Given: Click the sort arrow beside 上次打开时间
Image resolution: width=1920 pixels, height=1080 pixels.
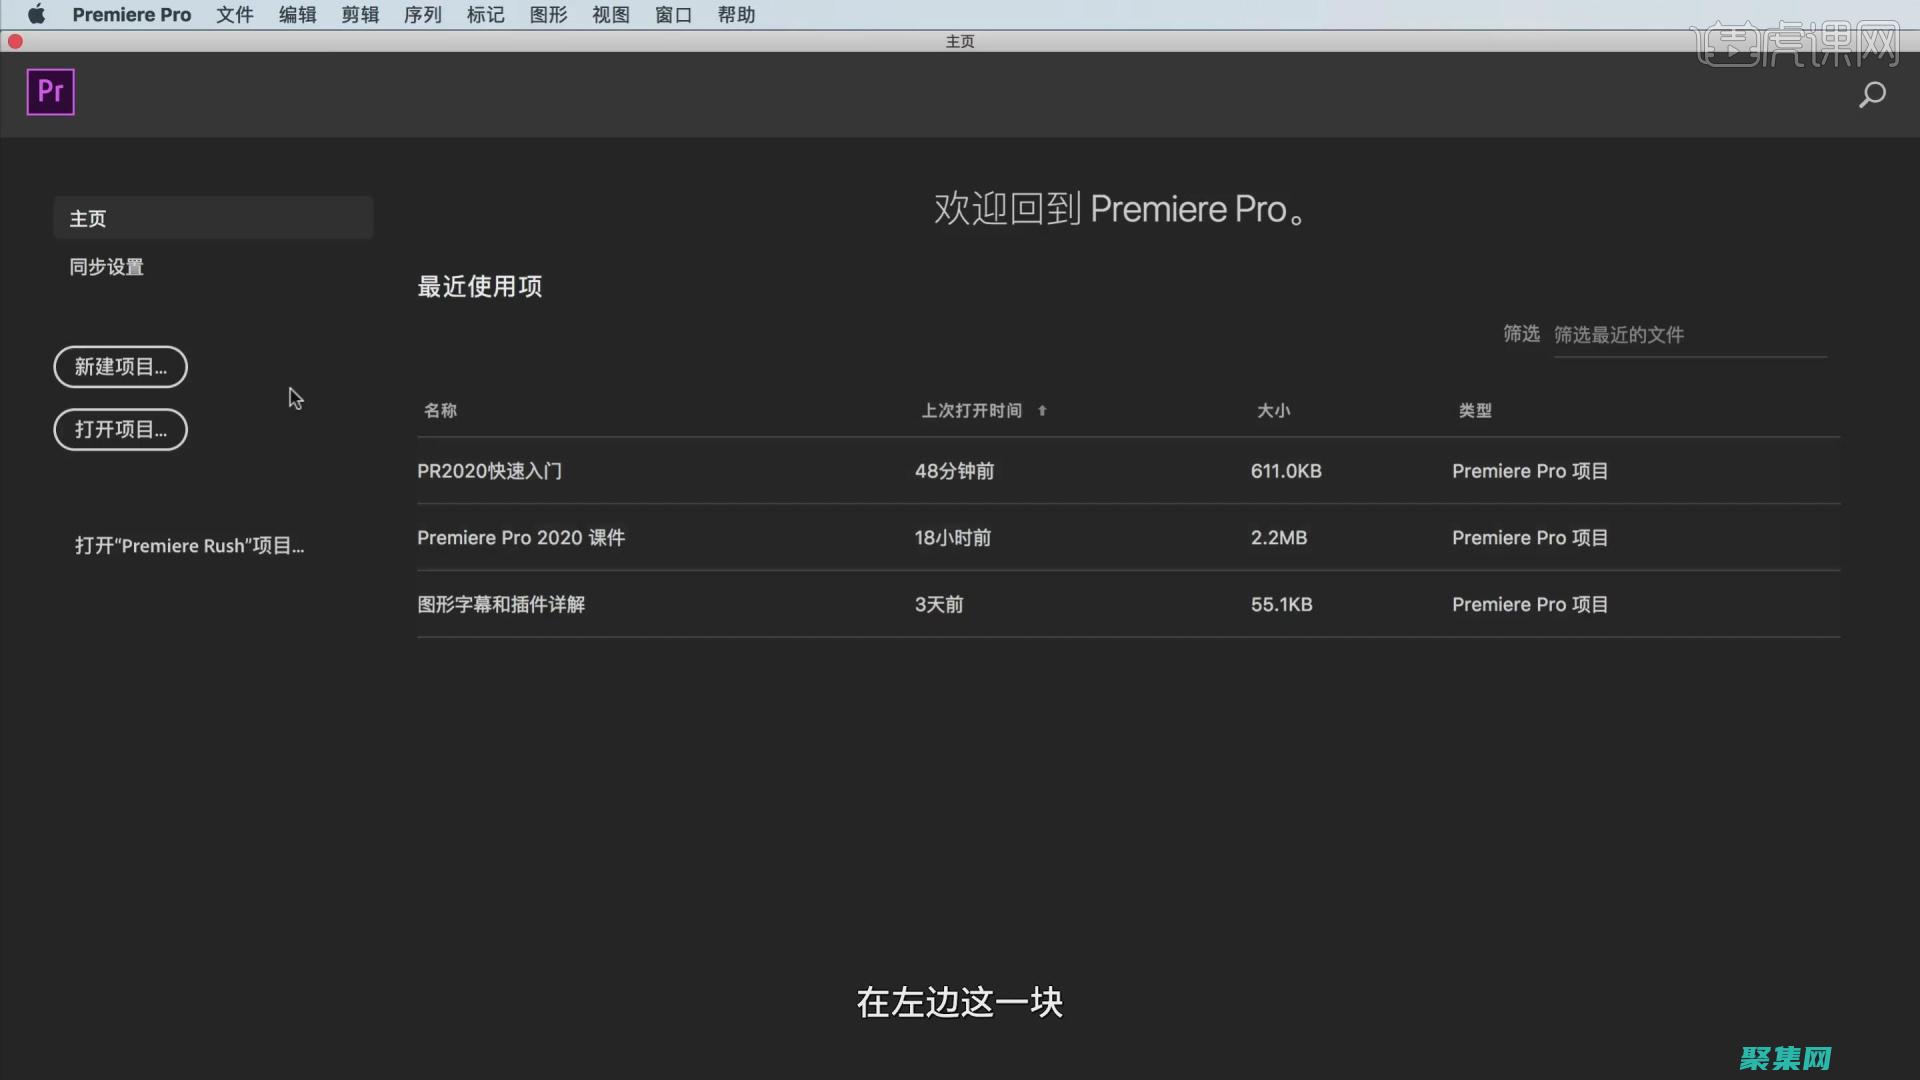Looking at the screenshot, I should coord(1042,410).
